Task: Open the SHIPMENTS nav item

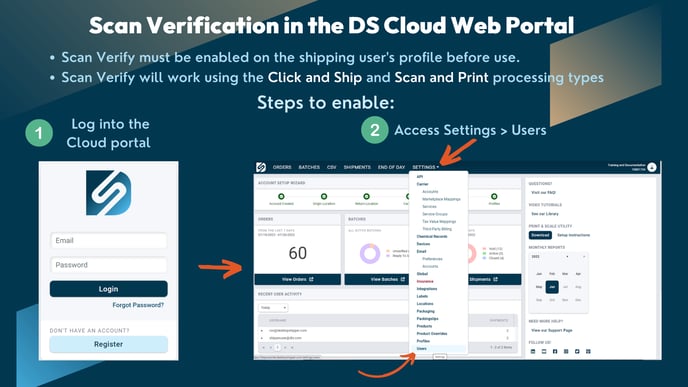Action: click(x=357, y=167)
